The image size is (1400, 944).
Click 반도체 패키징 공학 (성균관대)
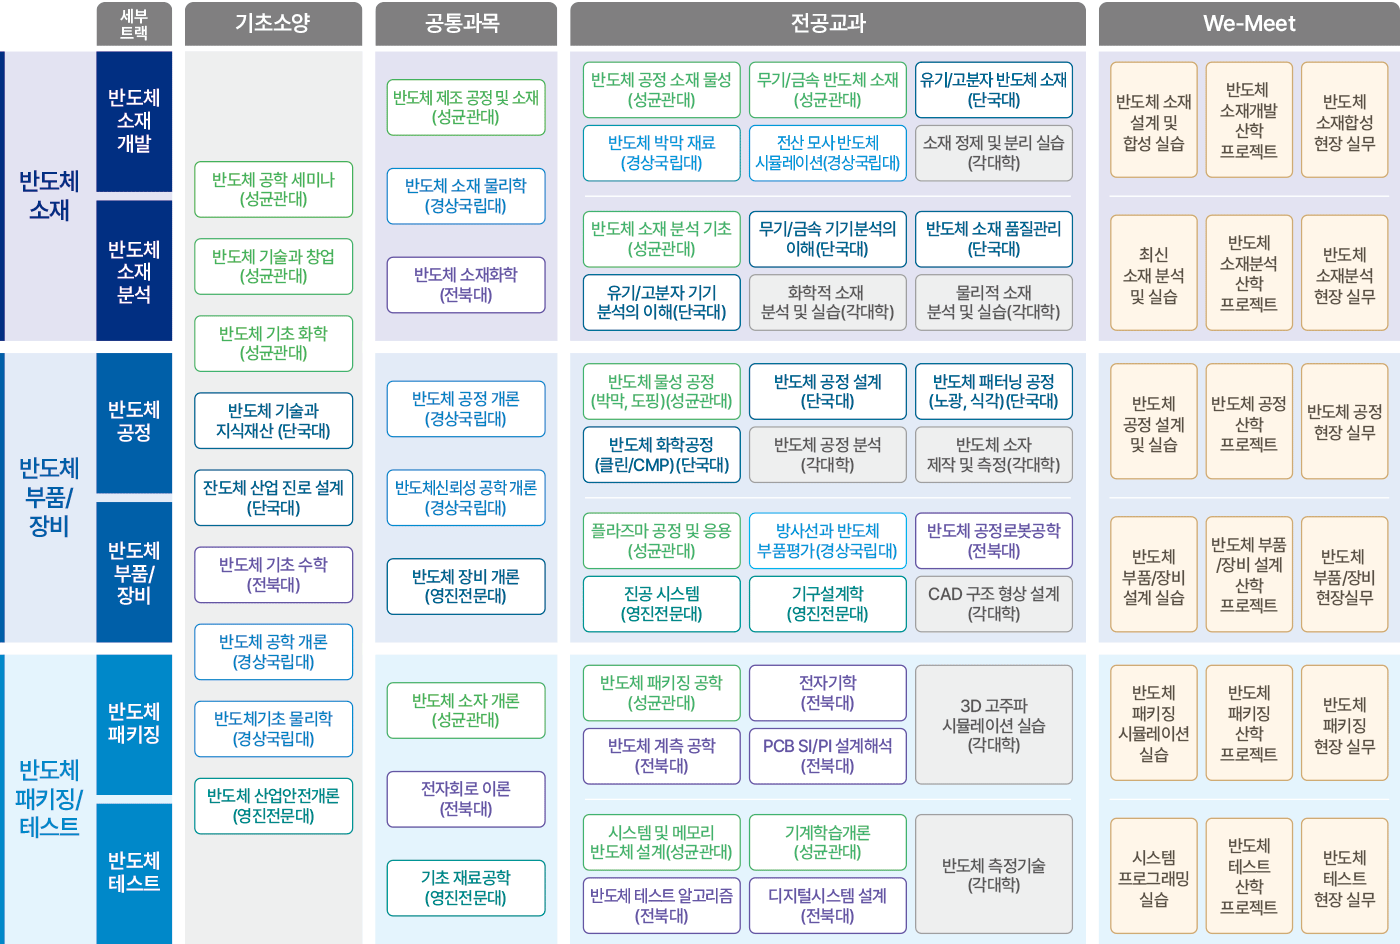[x=662, y=693]
